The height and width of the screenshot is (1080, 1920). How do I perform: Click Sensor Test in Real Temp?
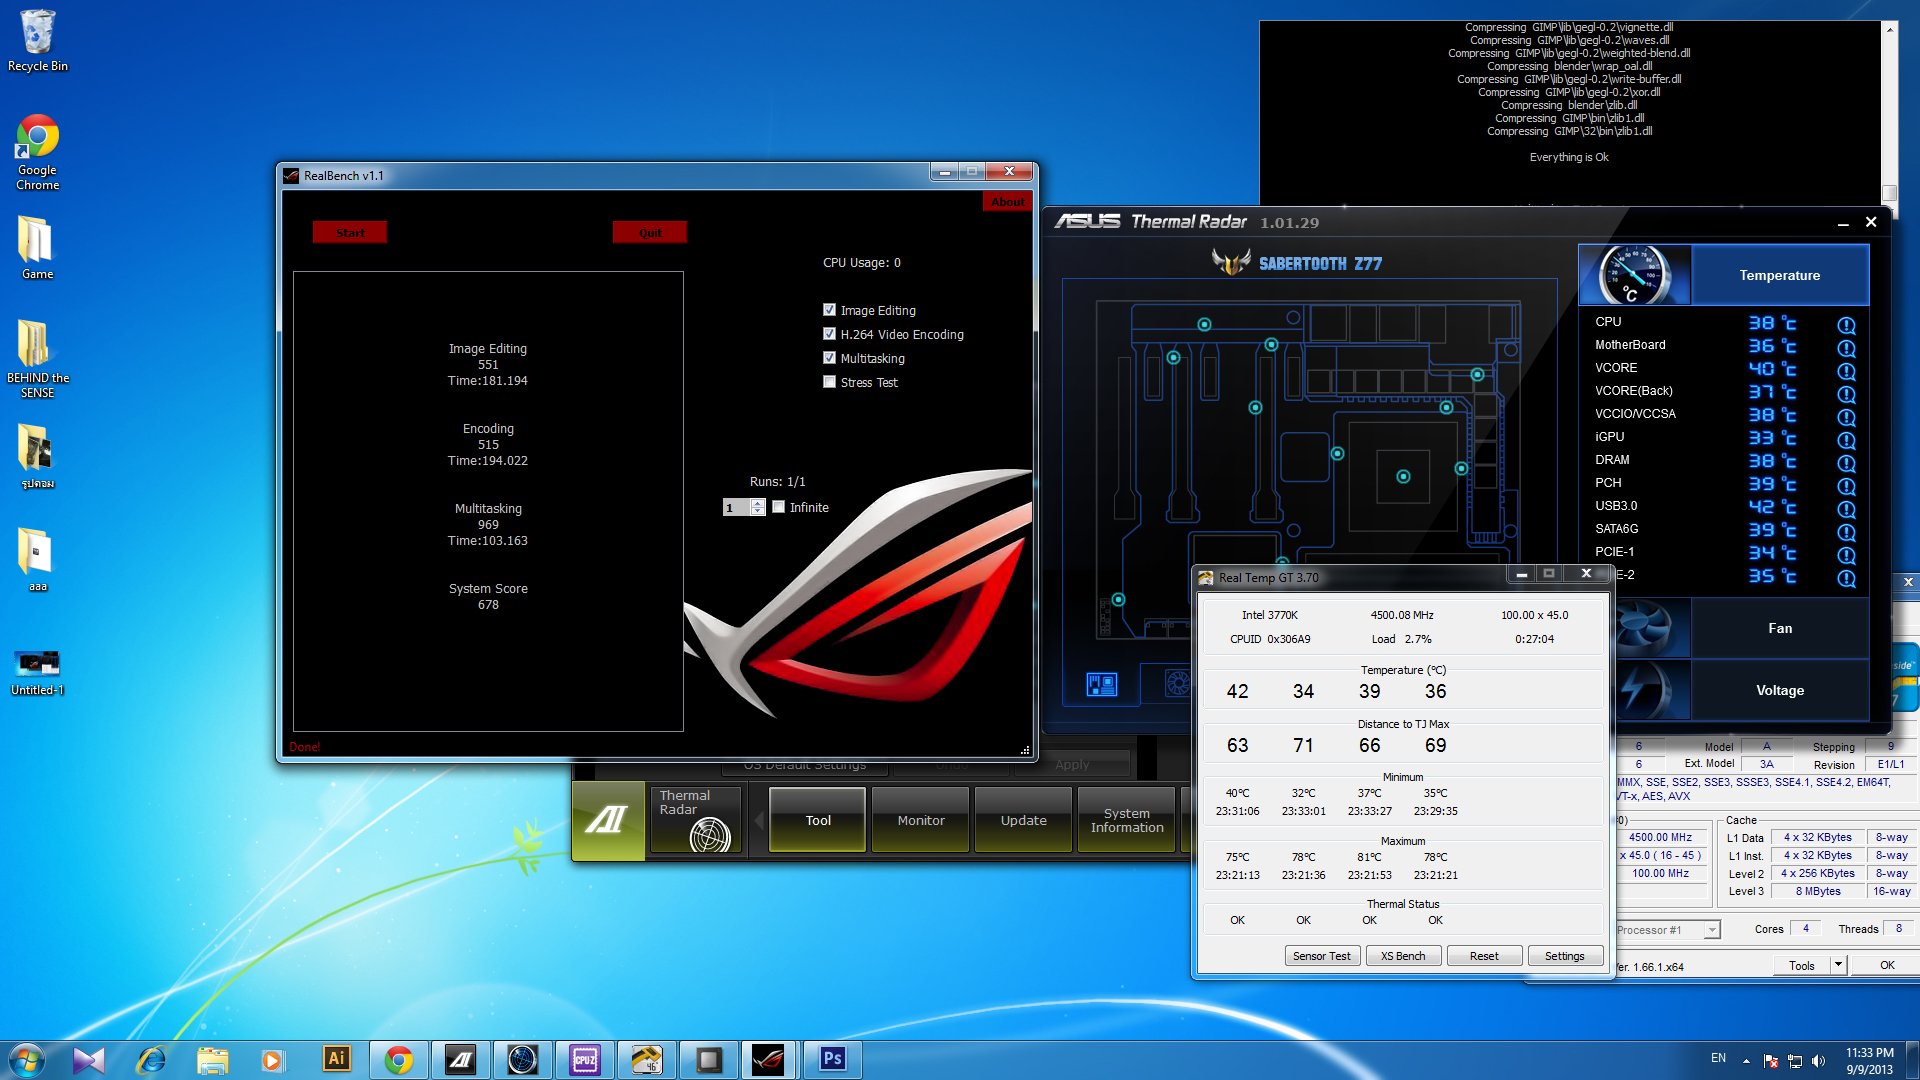[x=1321, y=956]
